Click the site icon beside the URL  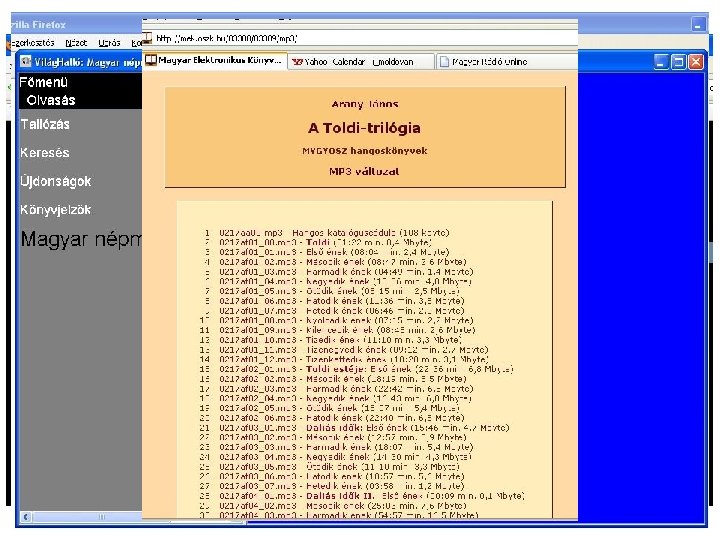pyautogui.click(x=147, y=37)
